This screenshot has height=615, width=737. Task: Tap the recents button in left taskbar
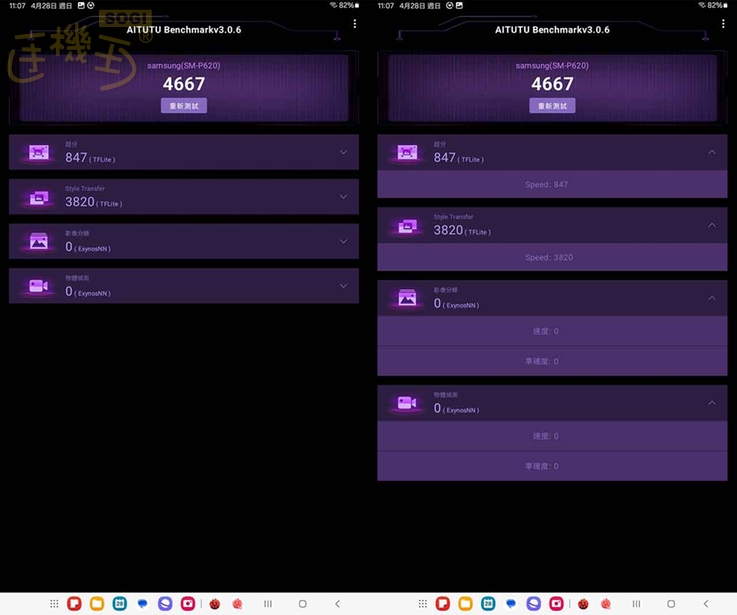268,604
